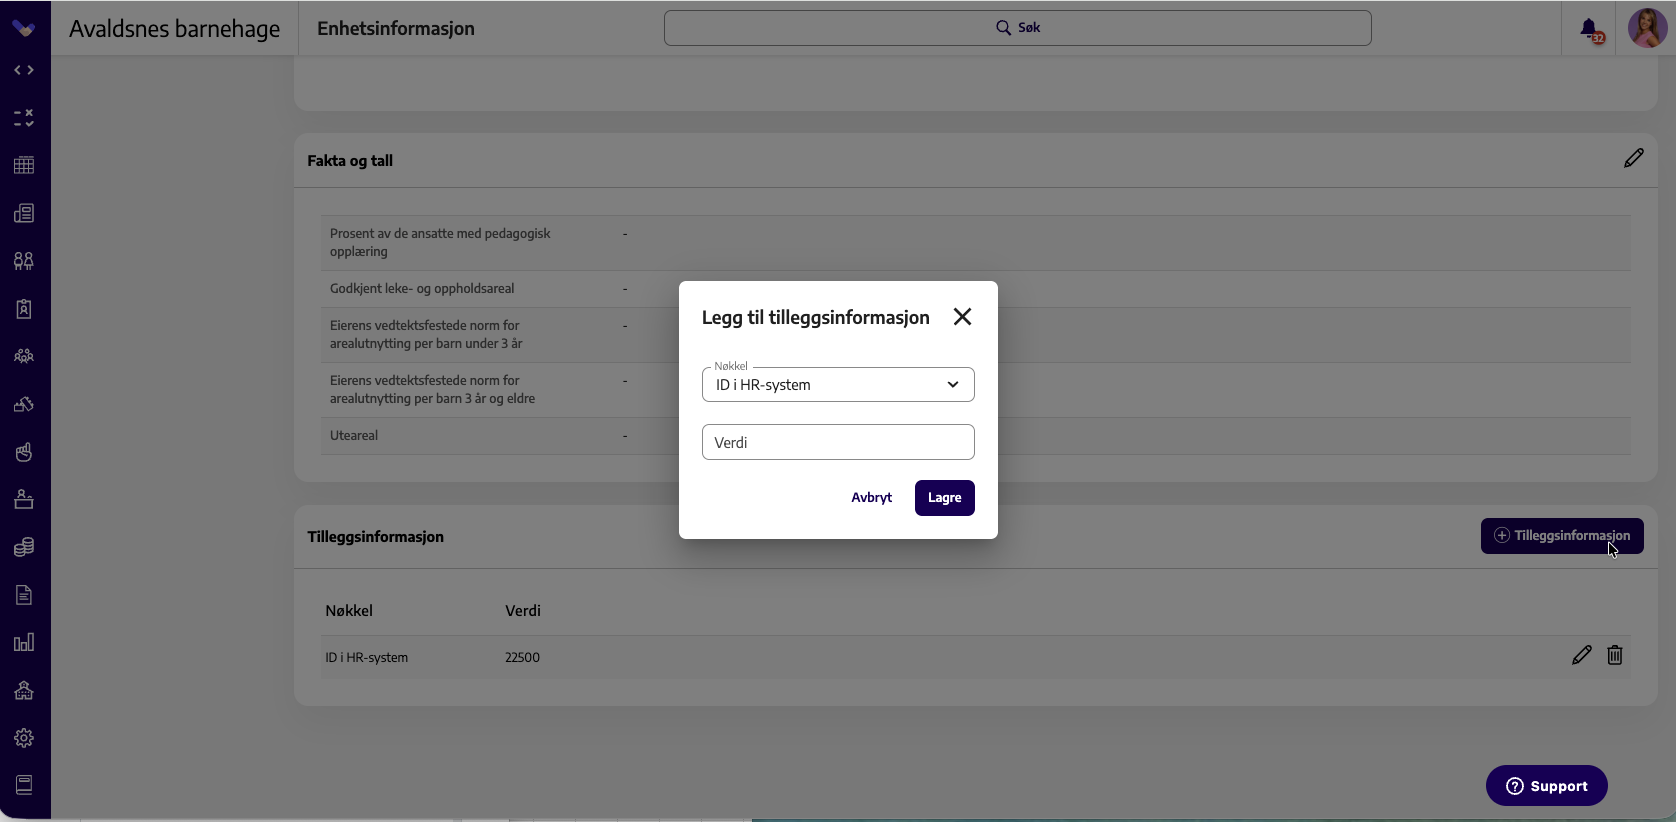This screenshot has width=1676, height=822.
Task: Close the Legg til tilleggsinformasjon dialog
Action: pos(962,317)
